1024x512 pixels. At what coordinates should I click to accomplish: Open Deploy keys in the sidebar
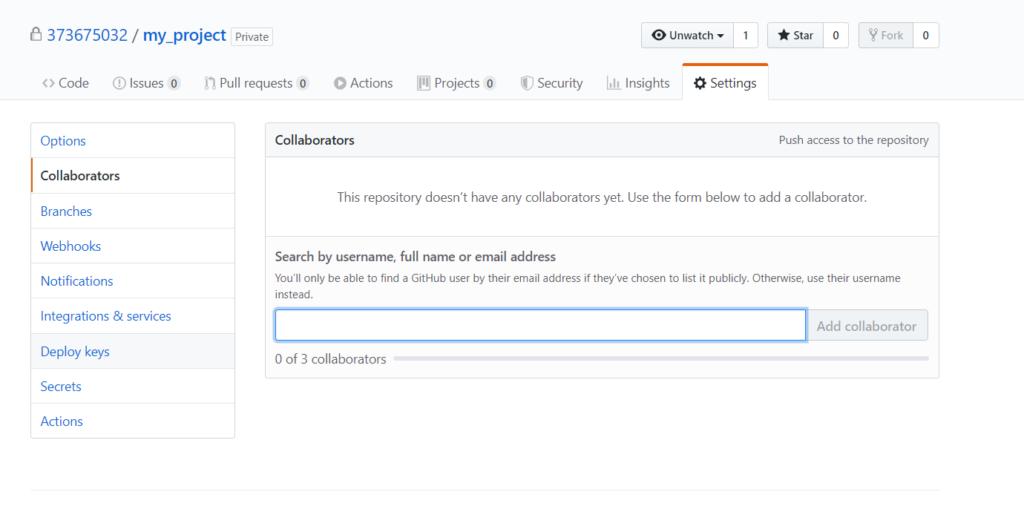[133, 351]
